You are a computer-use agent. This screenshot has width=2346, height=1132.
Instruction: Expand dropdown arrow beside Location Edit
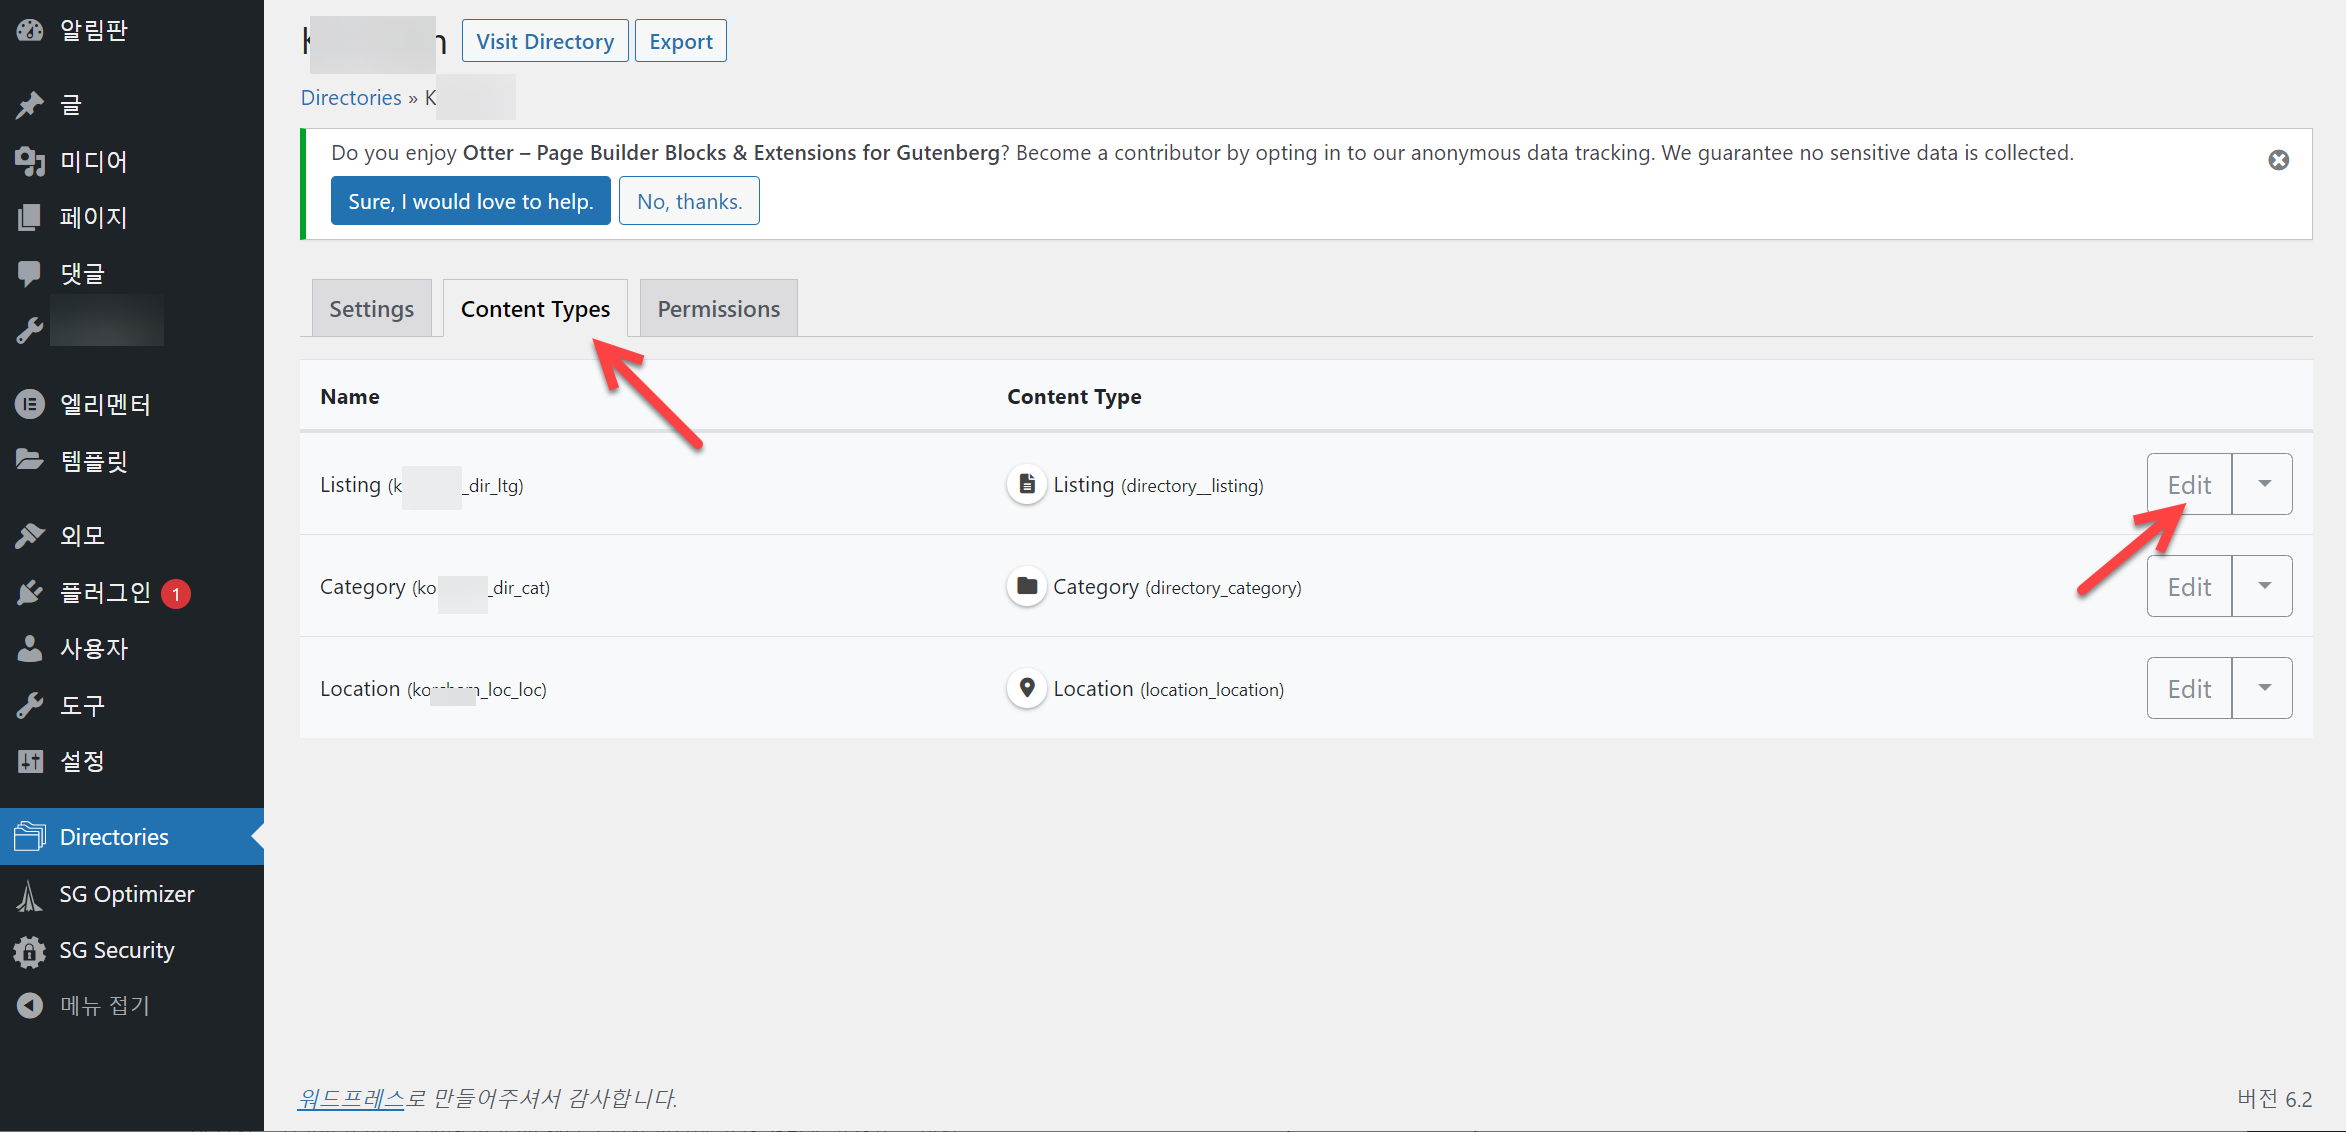[2264, 688]
